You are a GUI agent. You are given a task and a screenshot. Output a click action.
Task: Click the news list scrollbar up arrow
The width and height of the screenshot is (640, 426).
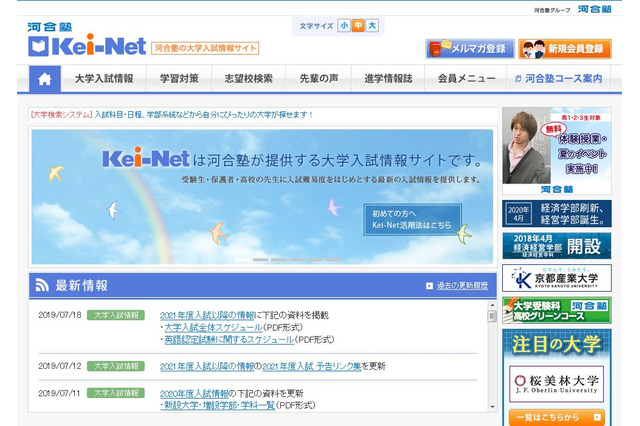click(492, 305)
